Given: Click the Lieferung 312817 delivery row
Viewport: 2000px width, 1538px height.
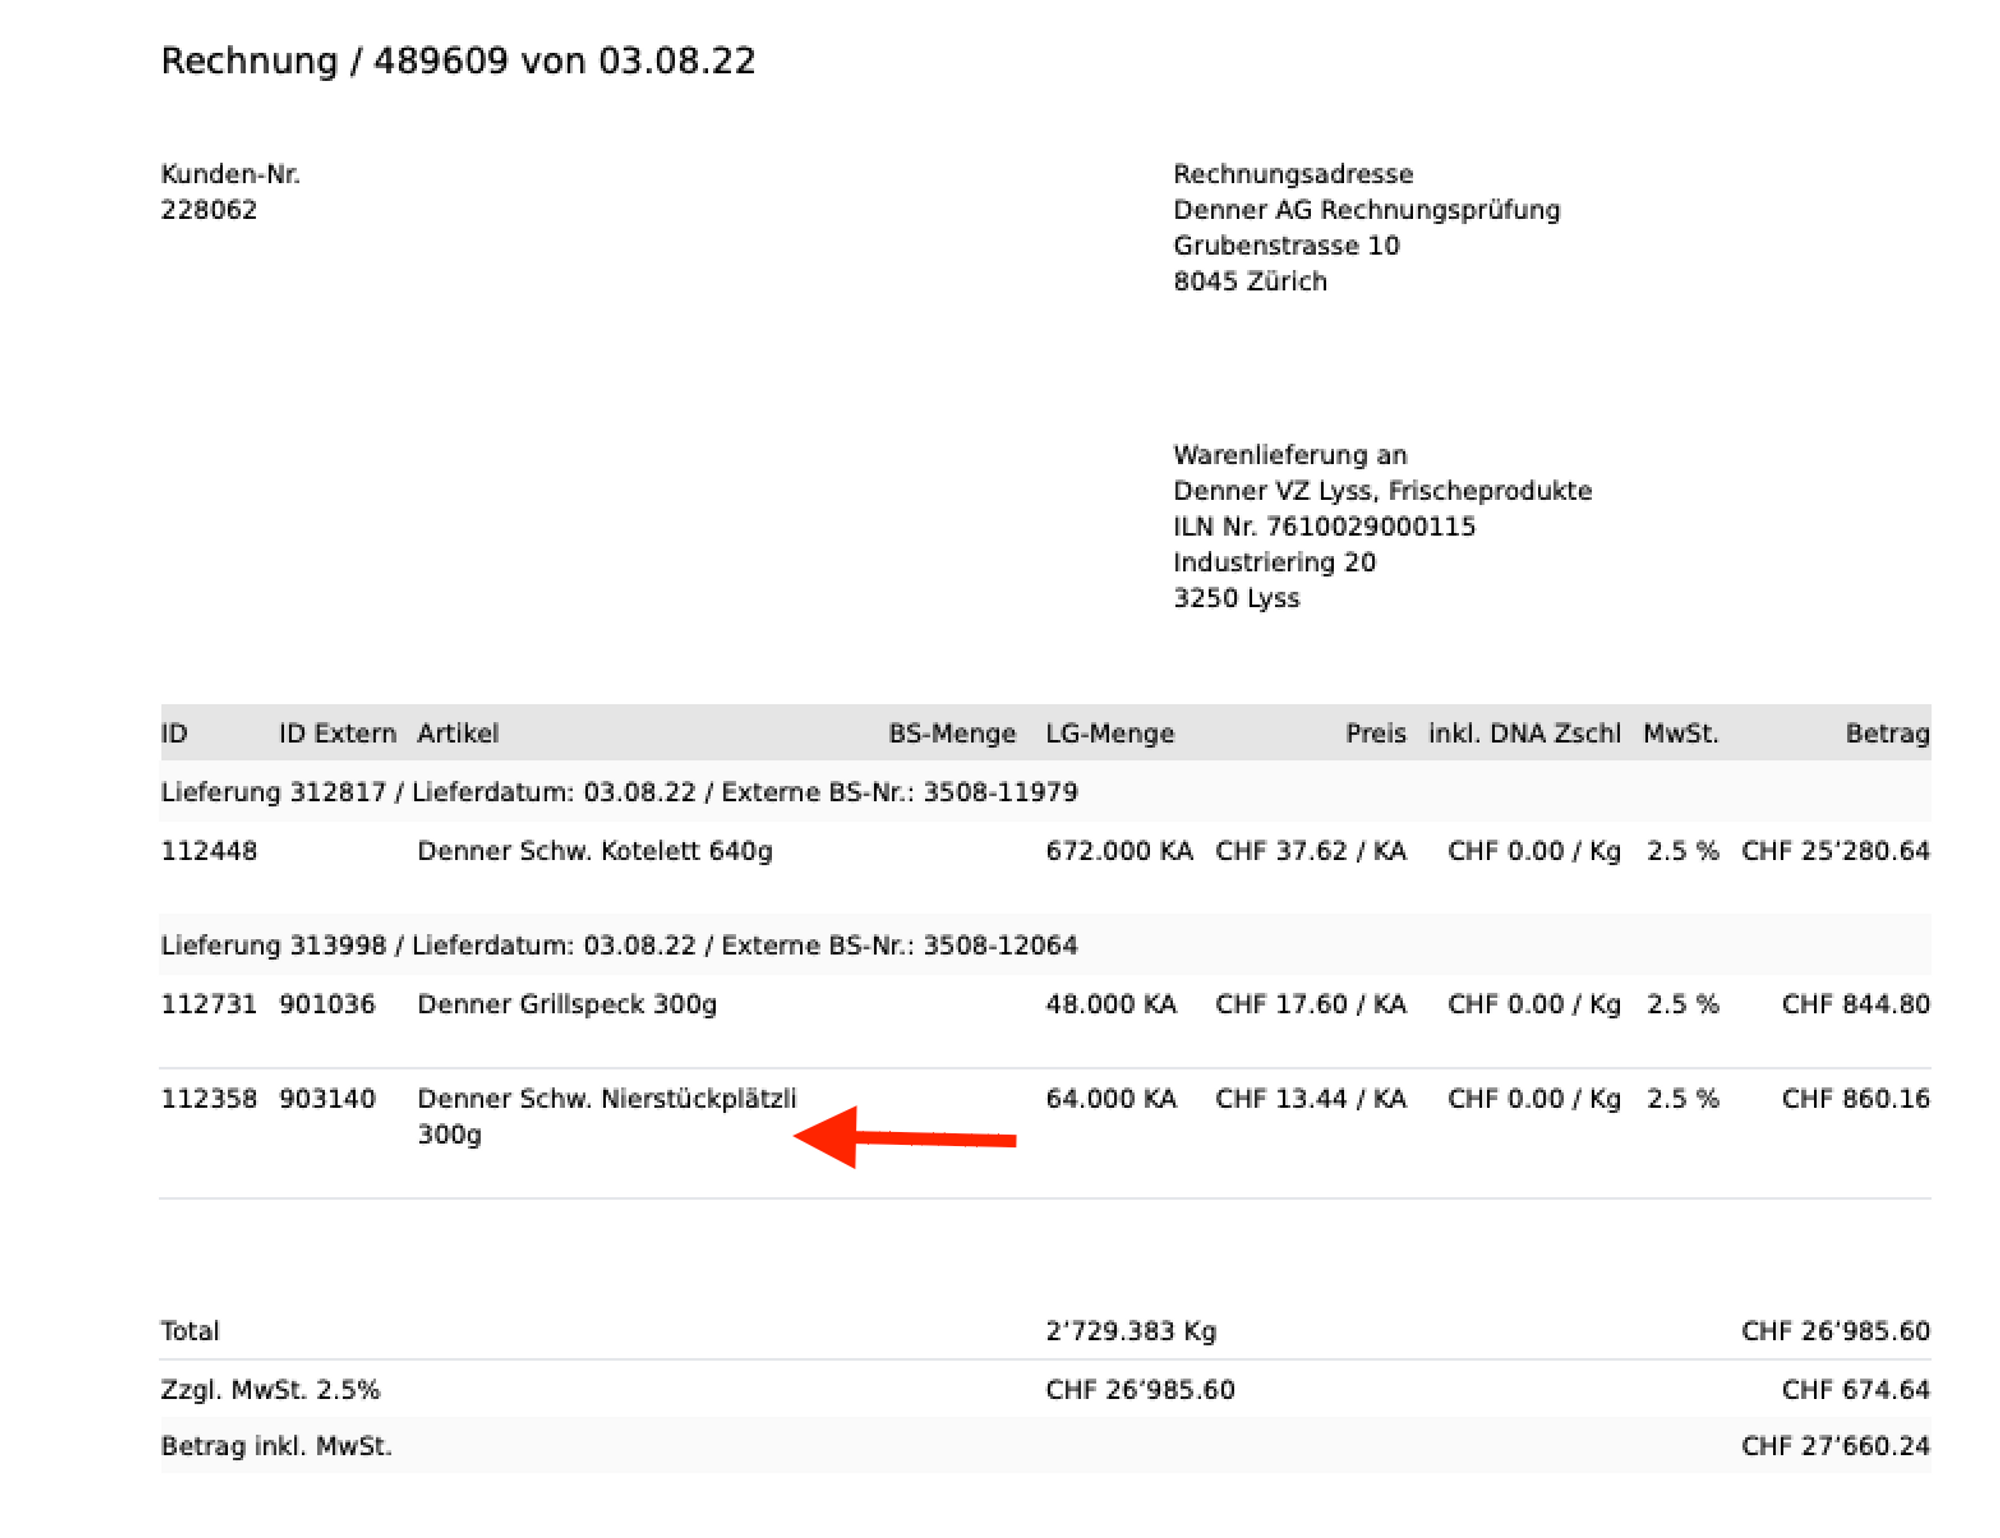Looking at the screenshot, I should 618,793.
